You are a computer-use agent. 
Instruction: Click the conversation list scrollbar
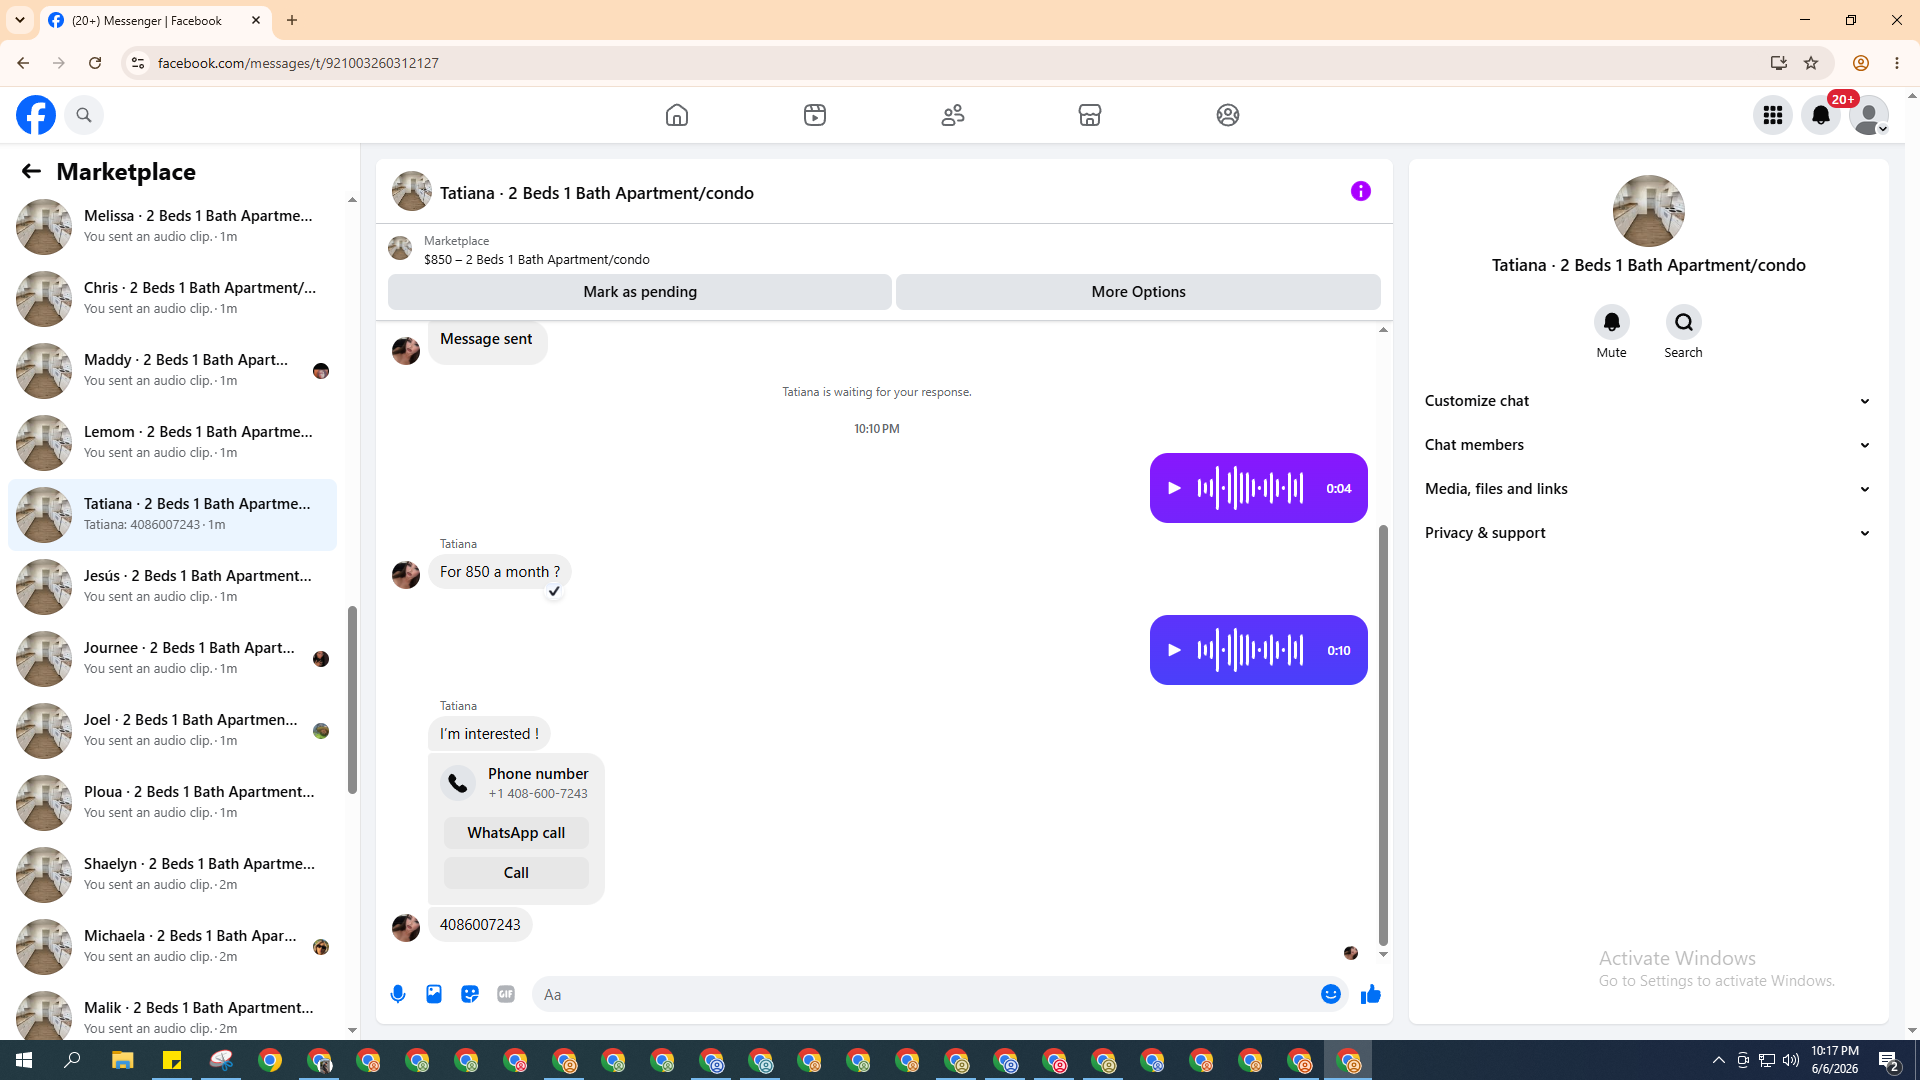click(352, 700)
